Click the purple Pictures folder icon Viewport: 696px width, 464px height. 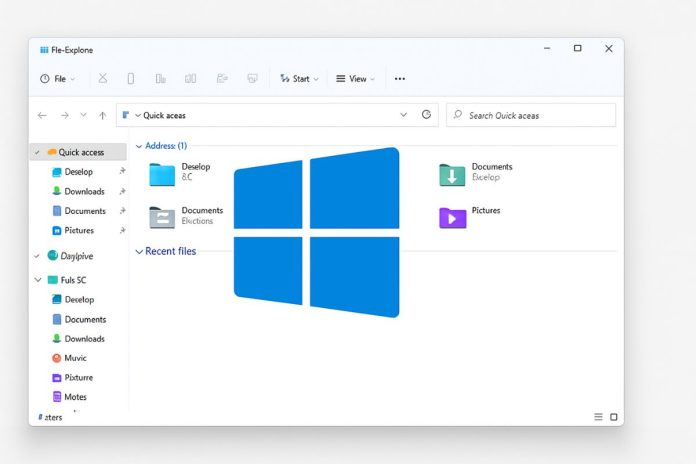click(453, 218)
